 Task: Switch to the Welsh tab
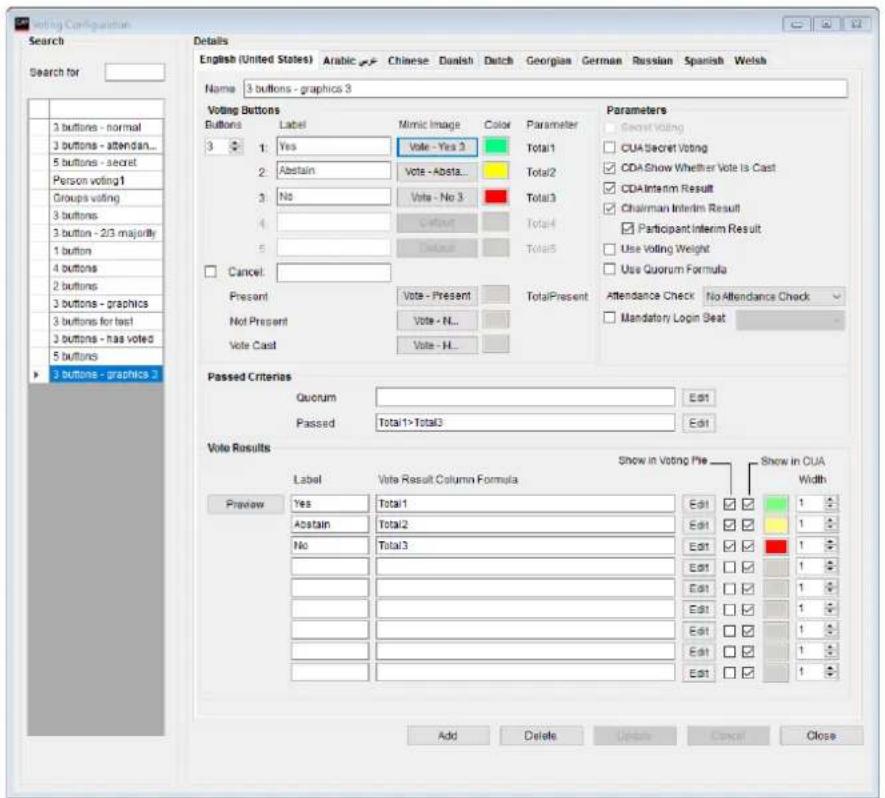click(750, 61)
